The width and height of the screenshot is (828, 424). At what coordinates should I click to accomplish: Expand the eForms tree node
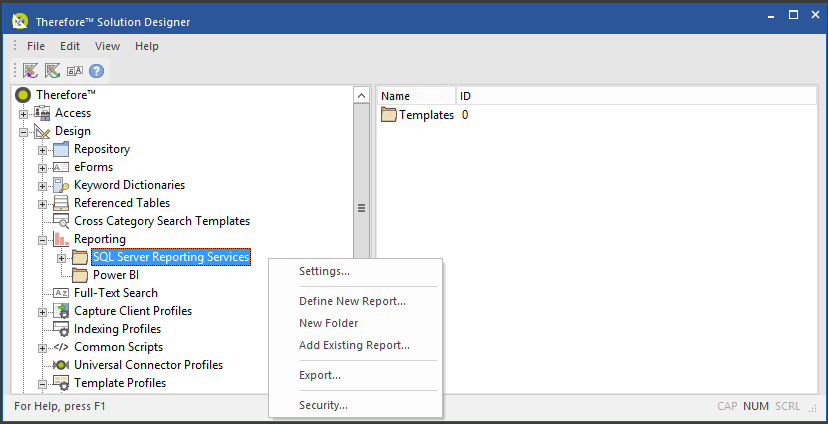(43, 168)
